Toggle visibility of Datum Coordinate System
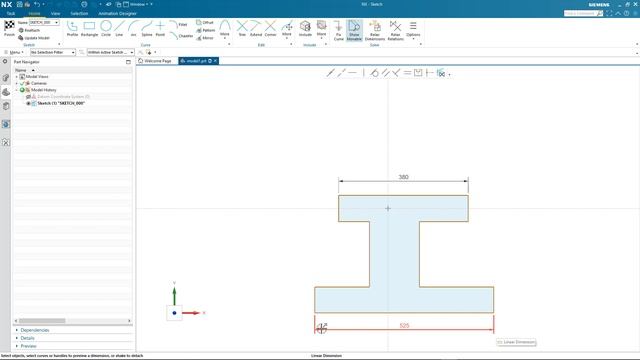The height and width of the screenshot is (360, 640). 28,97
